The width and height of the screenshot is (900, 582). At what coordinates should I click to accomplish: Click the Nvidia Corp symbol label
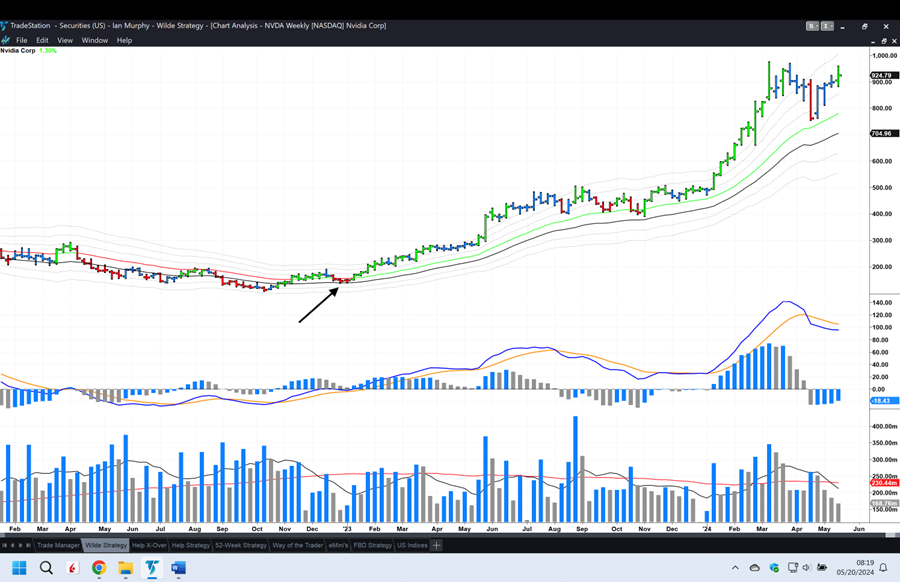(18, 51)
